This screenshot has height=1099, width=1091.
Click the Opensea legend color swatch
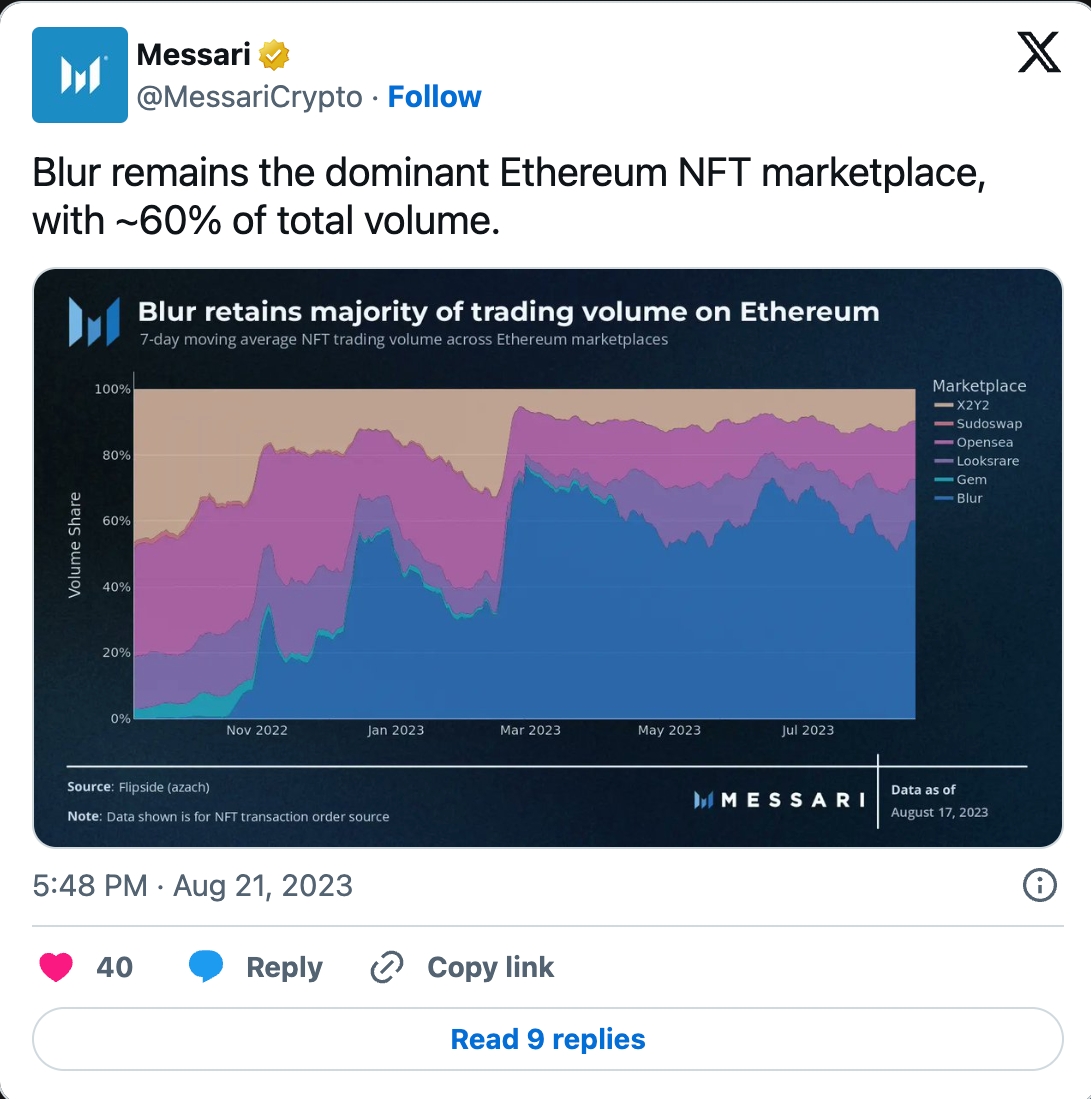tap(942, 443)
